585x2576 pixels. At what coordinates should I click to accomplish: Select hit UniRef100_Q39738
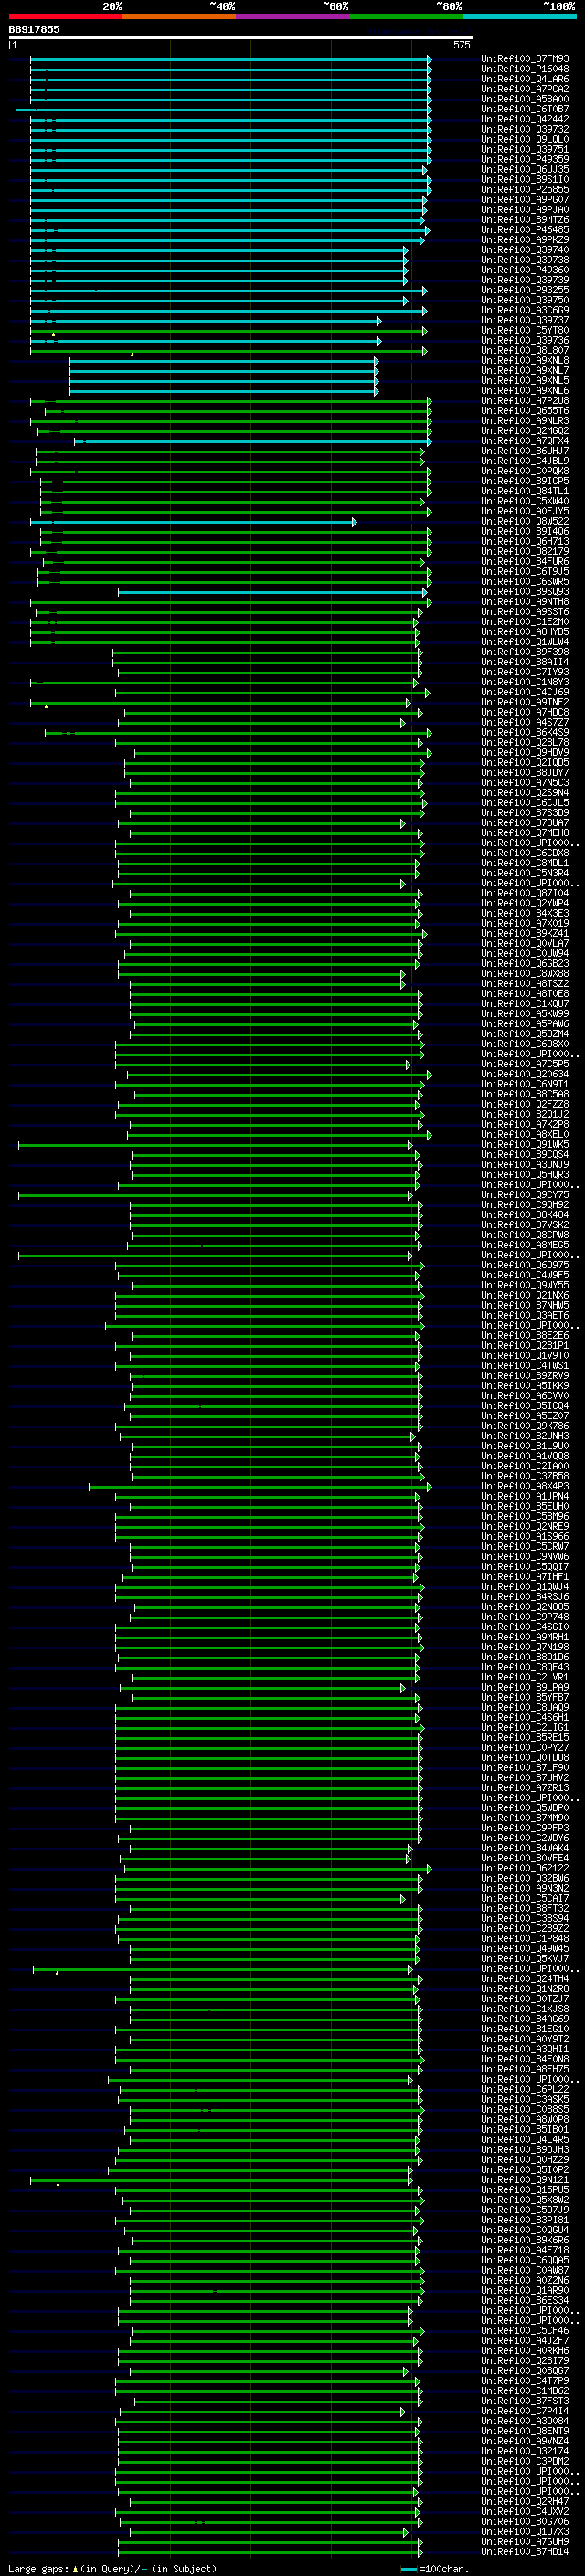525,260
